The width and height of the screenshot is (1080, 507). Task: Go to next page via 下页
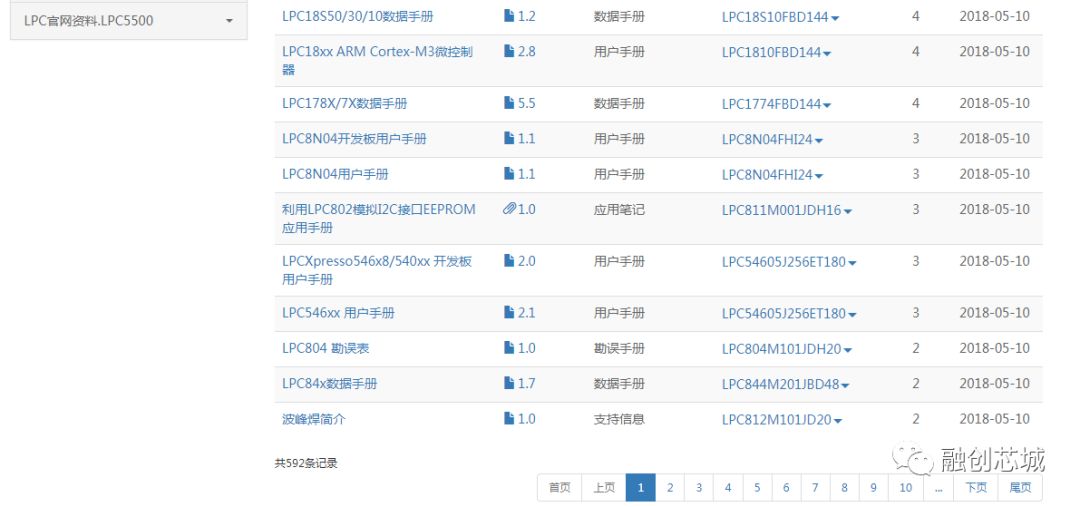pyautogui.click(x=975, y=488)
